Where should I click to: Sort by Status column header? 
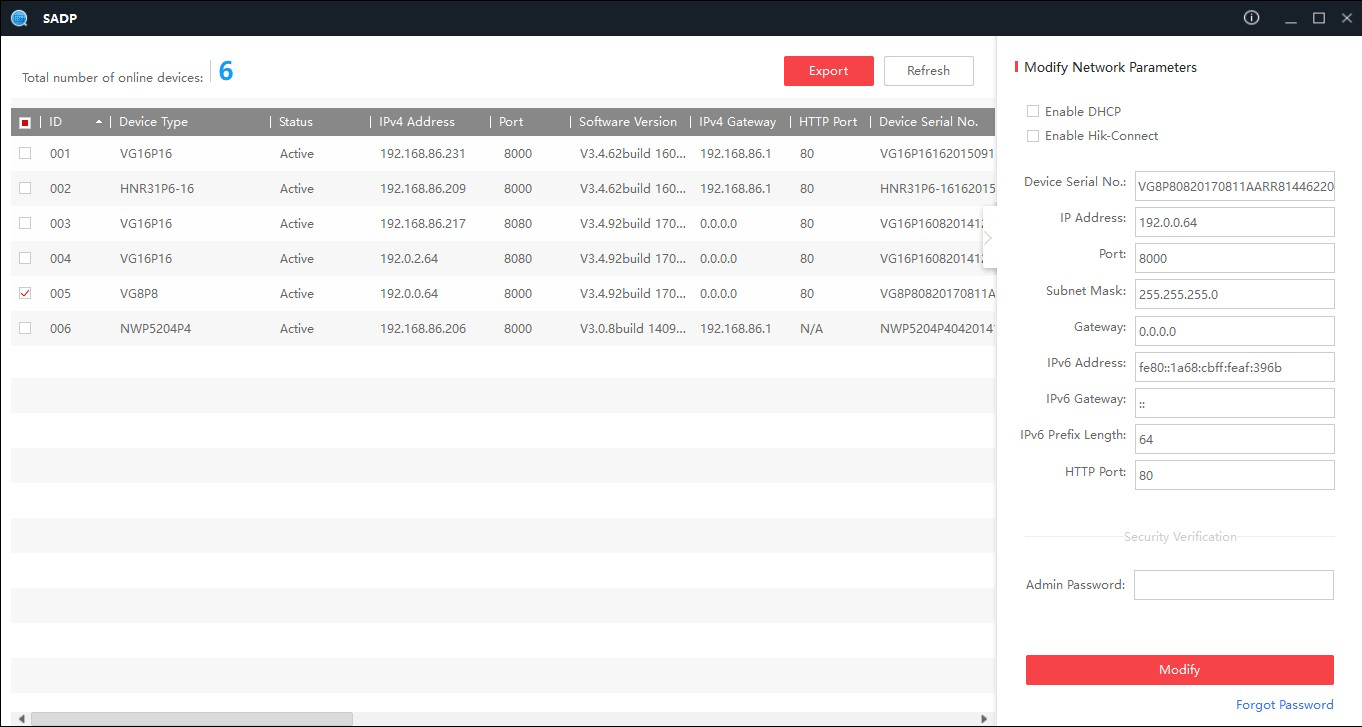pyautogui.click(x=296, y=122)
